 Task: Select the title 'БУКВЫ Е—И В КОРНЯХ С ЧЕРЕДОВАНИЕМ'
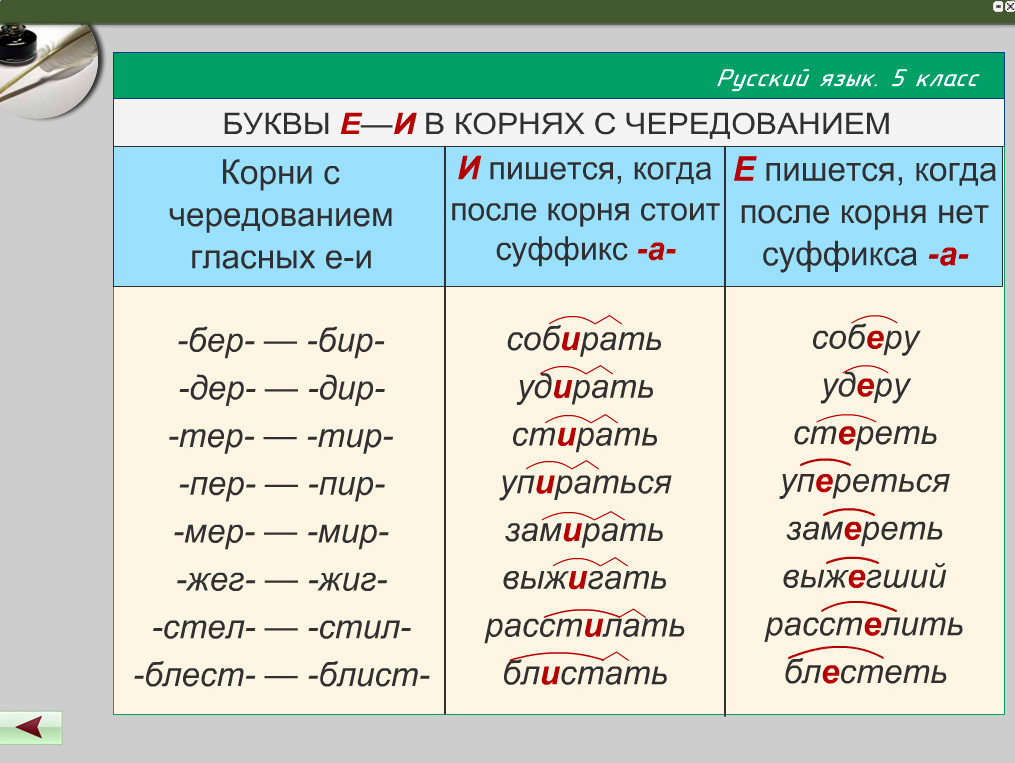pyautogui.click(x=556, y=123)
